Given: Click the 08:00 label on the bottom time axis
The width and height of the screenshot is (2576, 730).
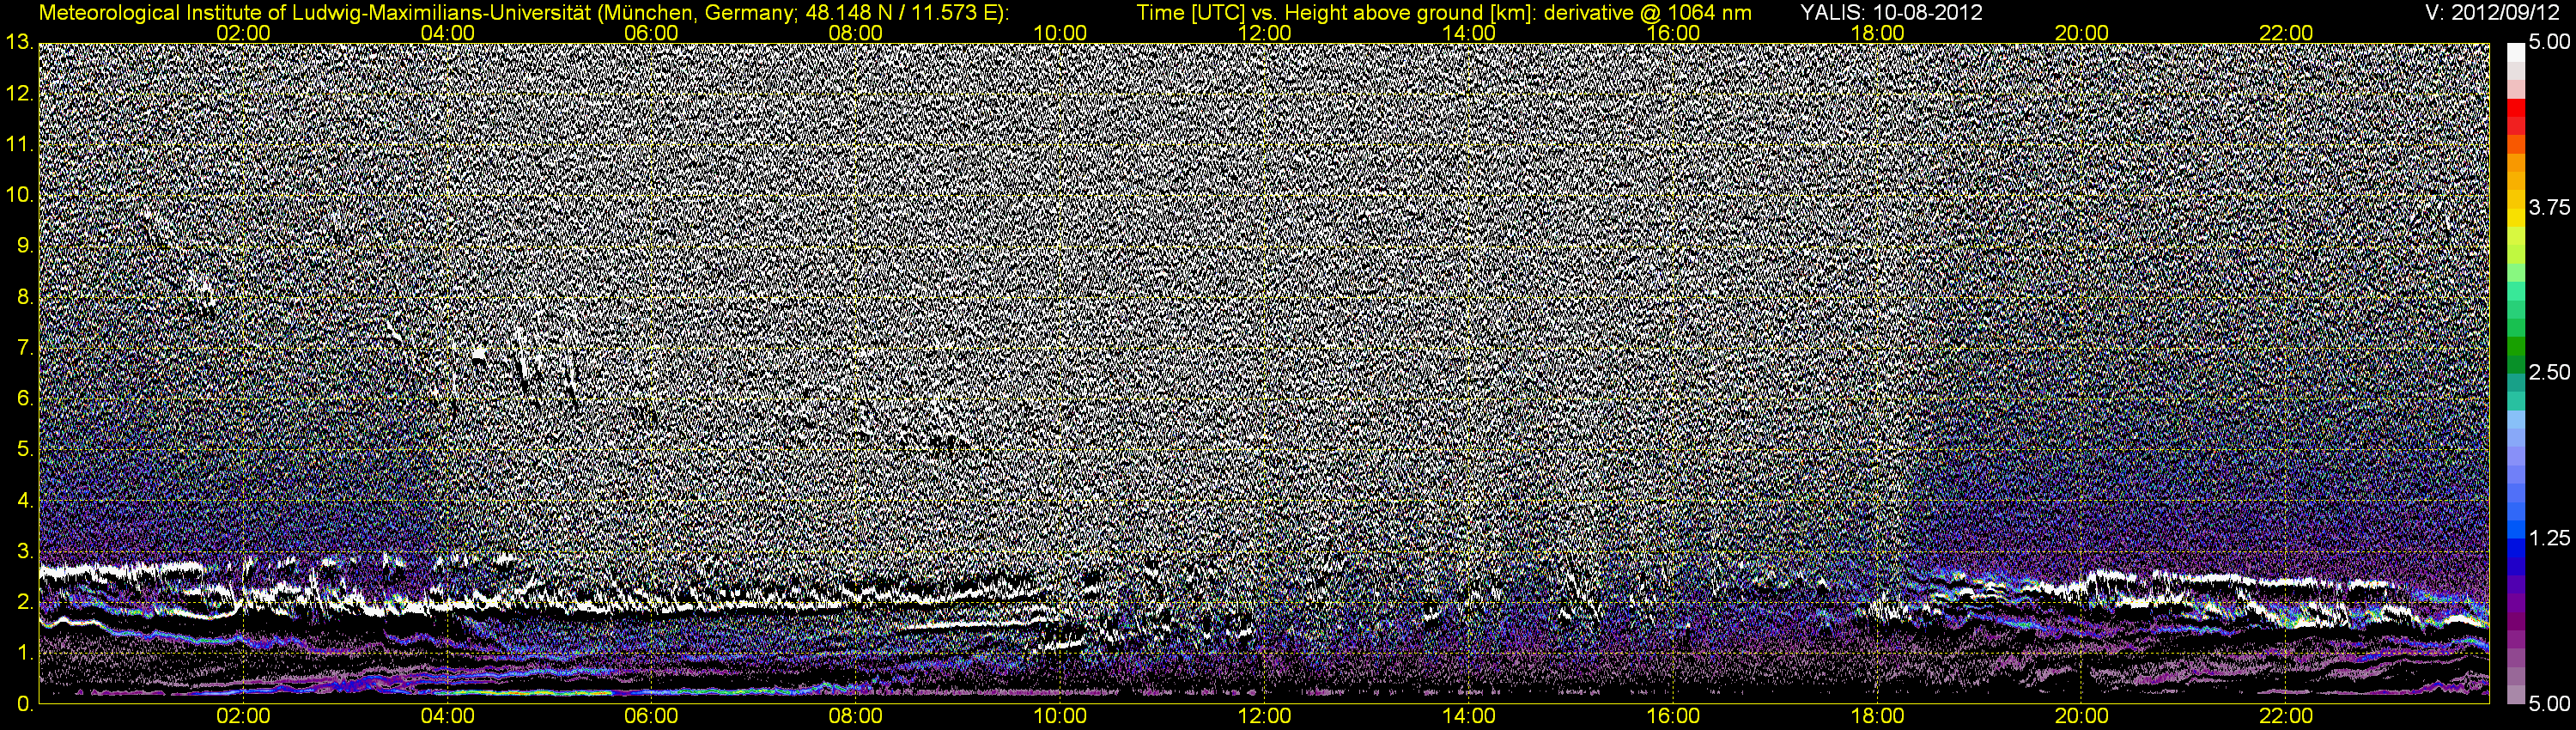Looking at the screenshot, I should tap(856, 716).
